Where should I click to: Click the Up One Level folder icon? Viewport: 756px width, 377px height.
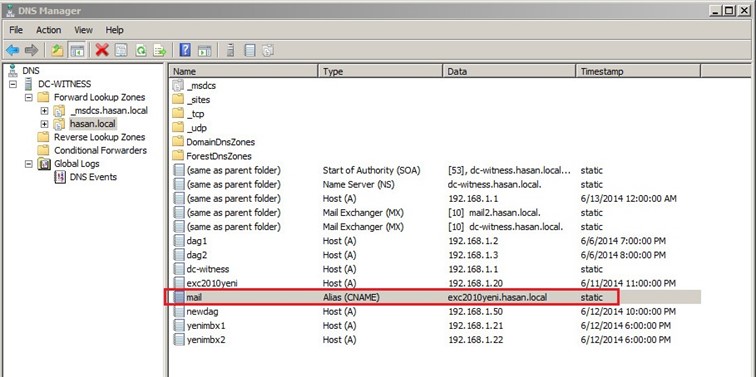pos(57,50)
